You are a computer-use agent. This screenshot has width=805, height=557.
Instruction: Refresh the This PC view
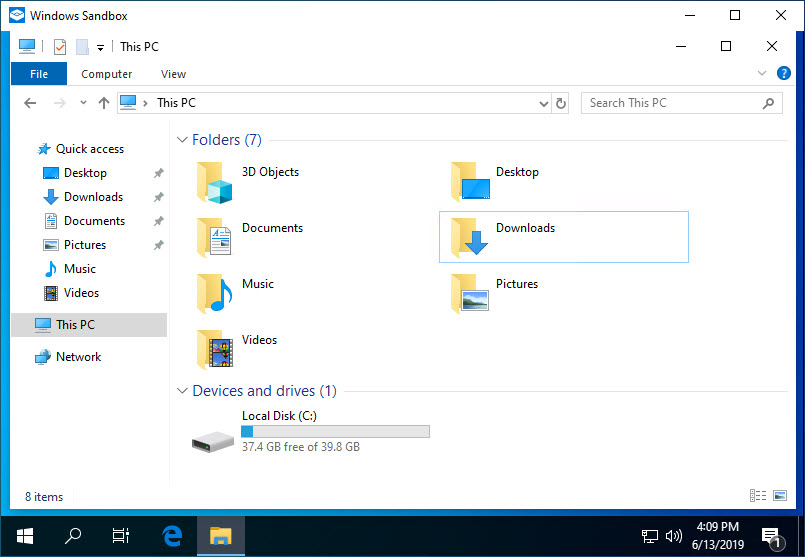[x=561, y=103]
